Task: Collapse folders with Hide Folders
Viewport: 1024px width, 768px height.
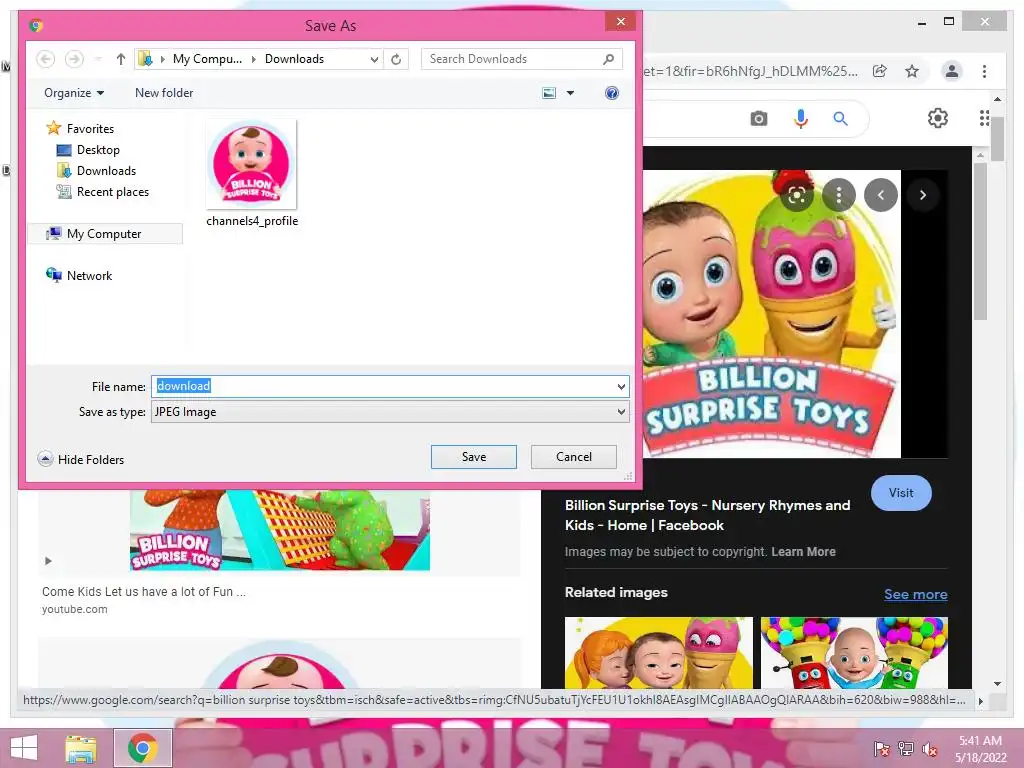Action: (81, 459)
